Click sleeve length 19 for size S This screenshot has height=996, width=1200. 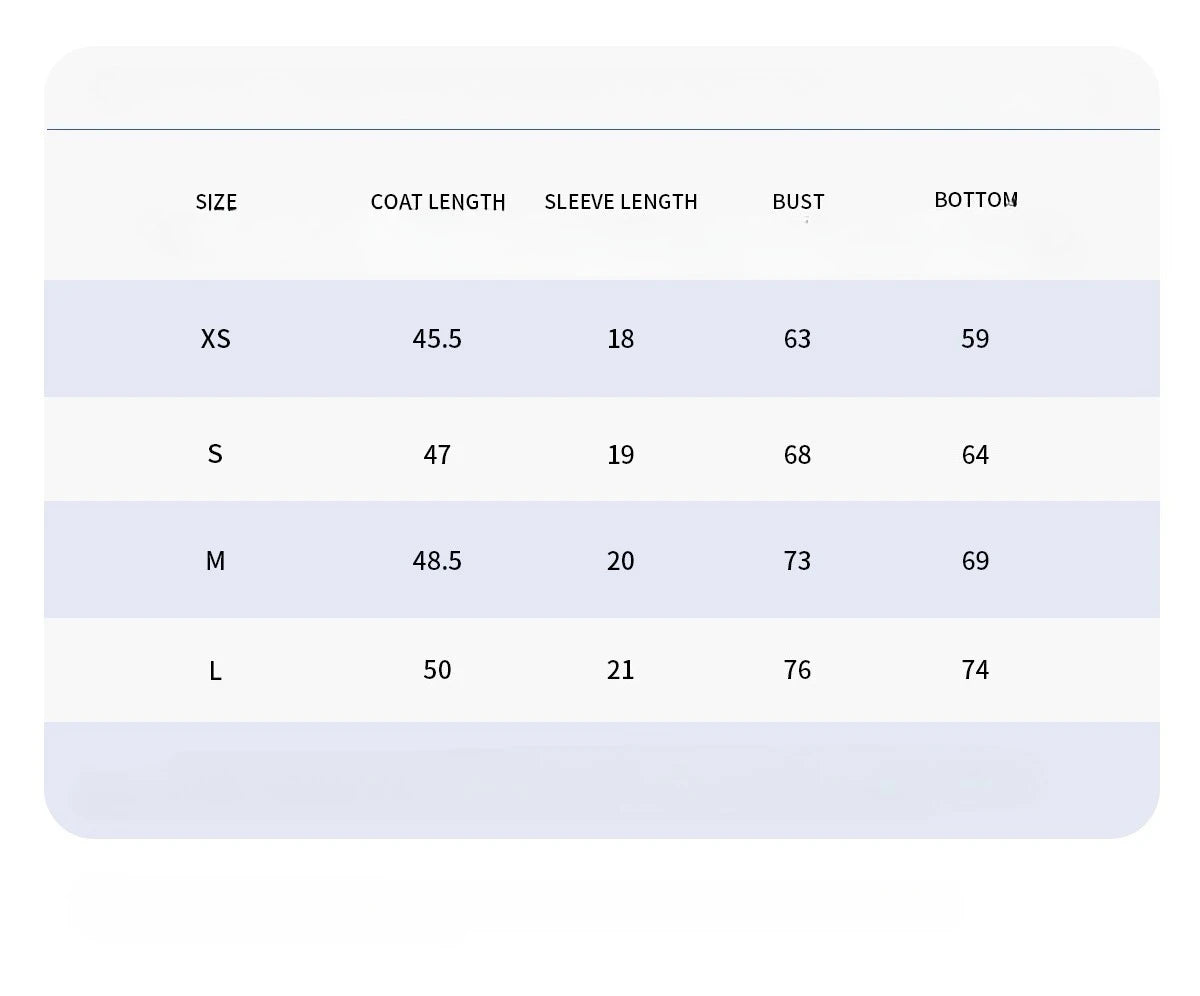pyautogui.click(x=621, y=455)
